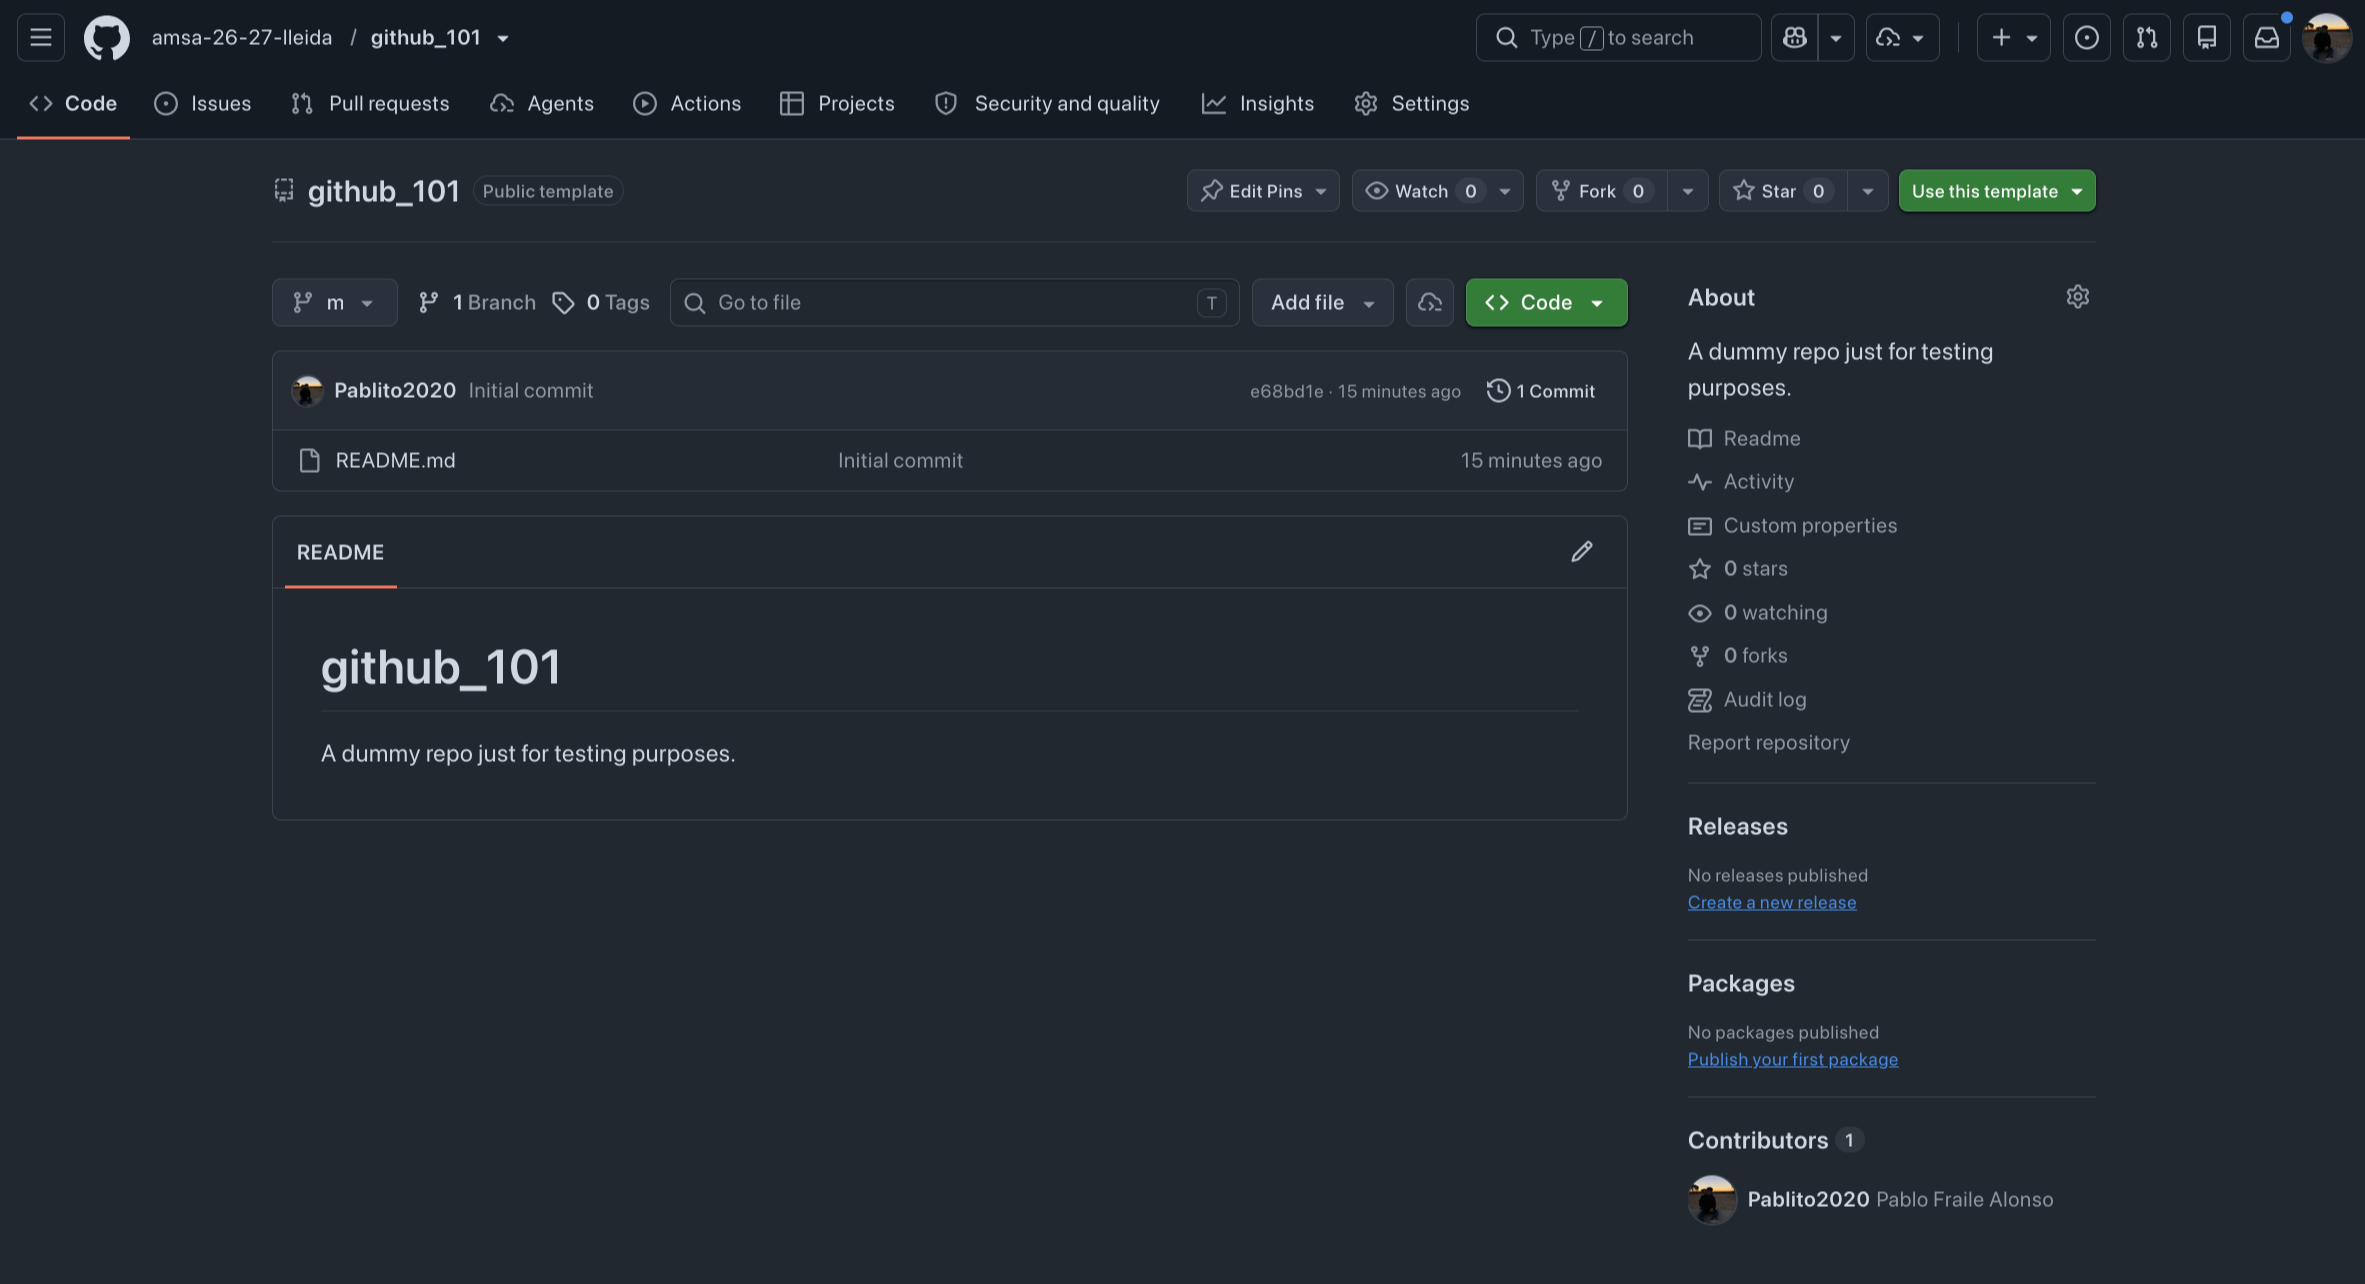The image size is (2365, 1284).
Task: Open the 1 Commit history
Action: [1541, 391]
